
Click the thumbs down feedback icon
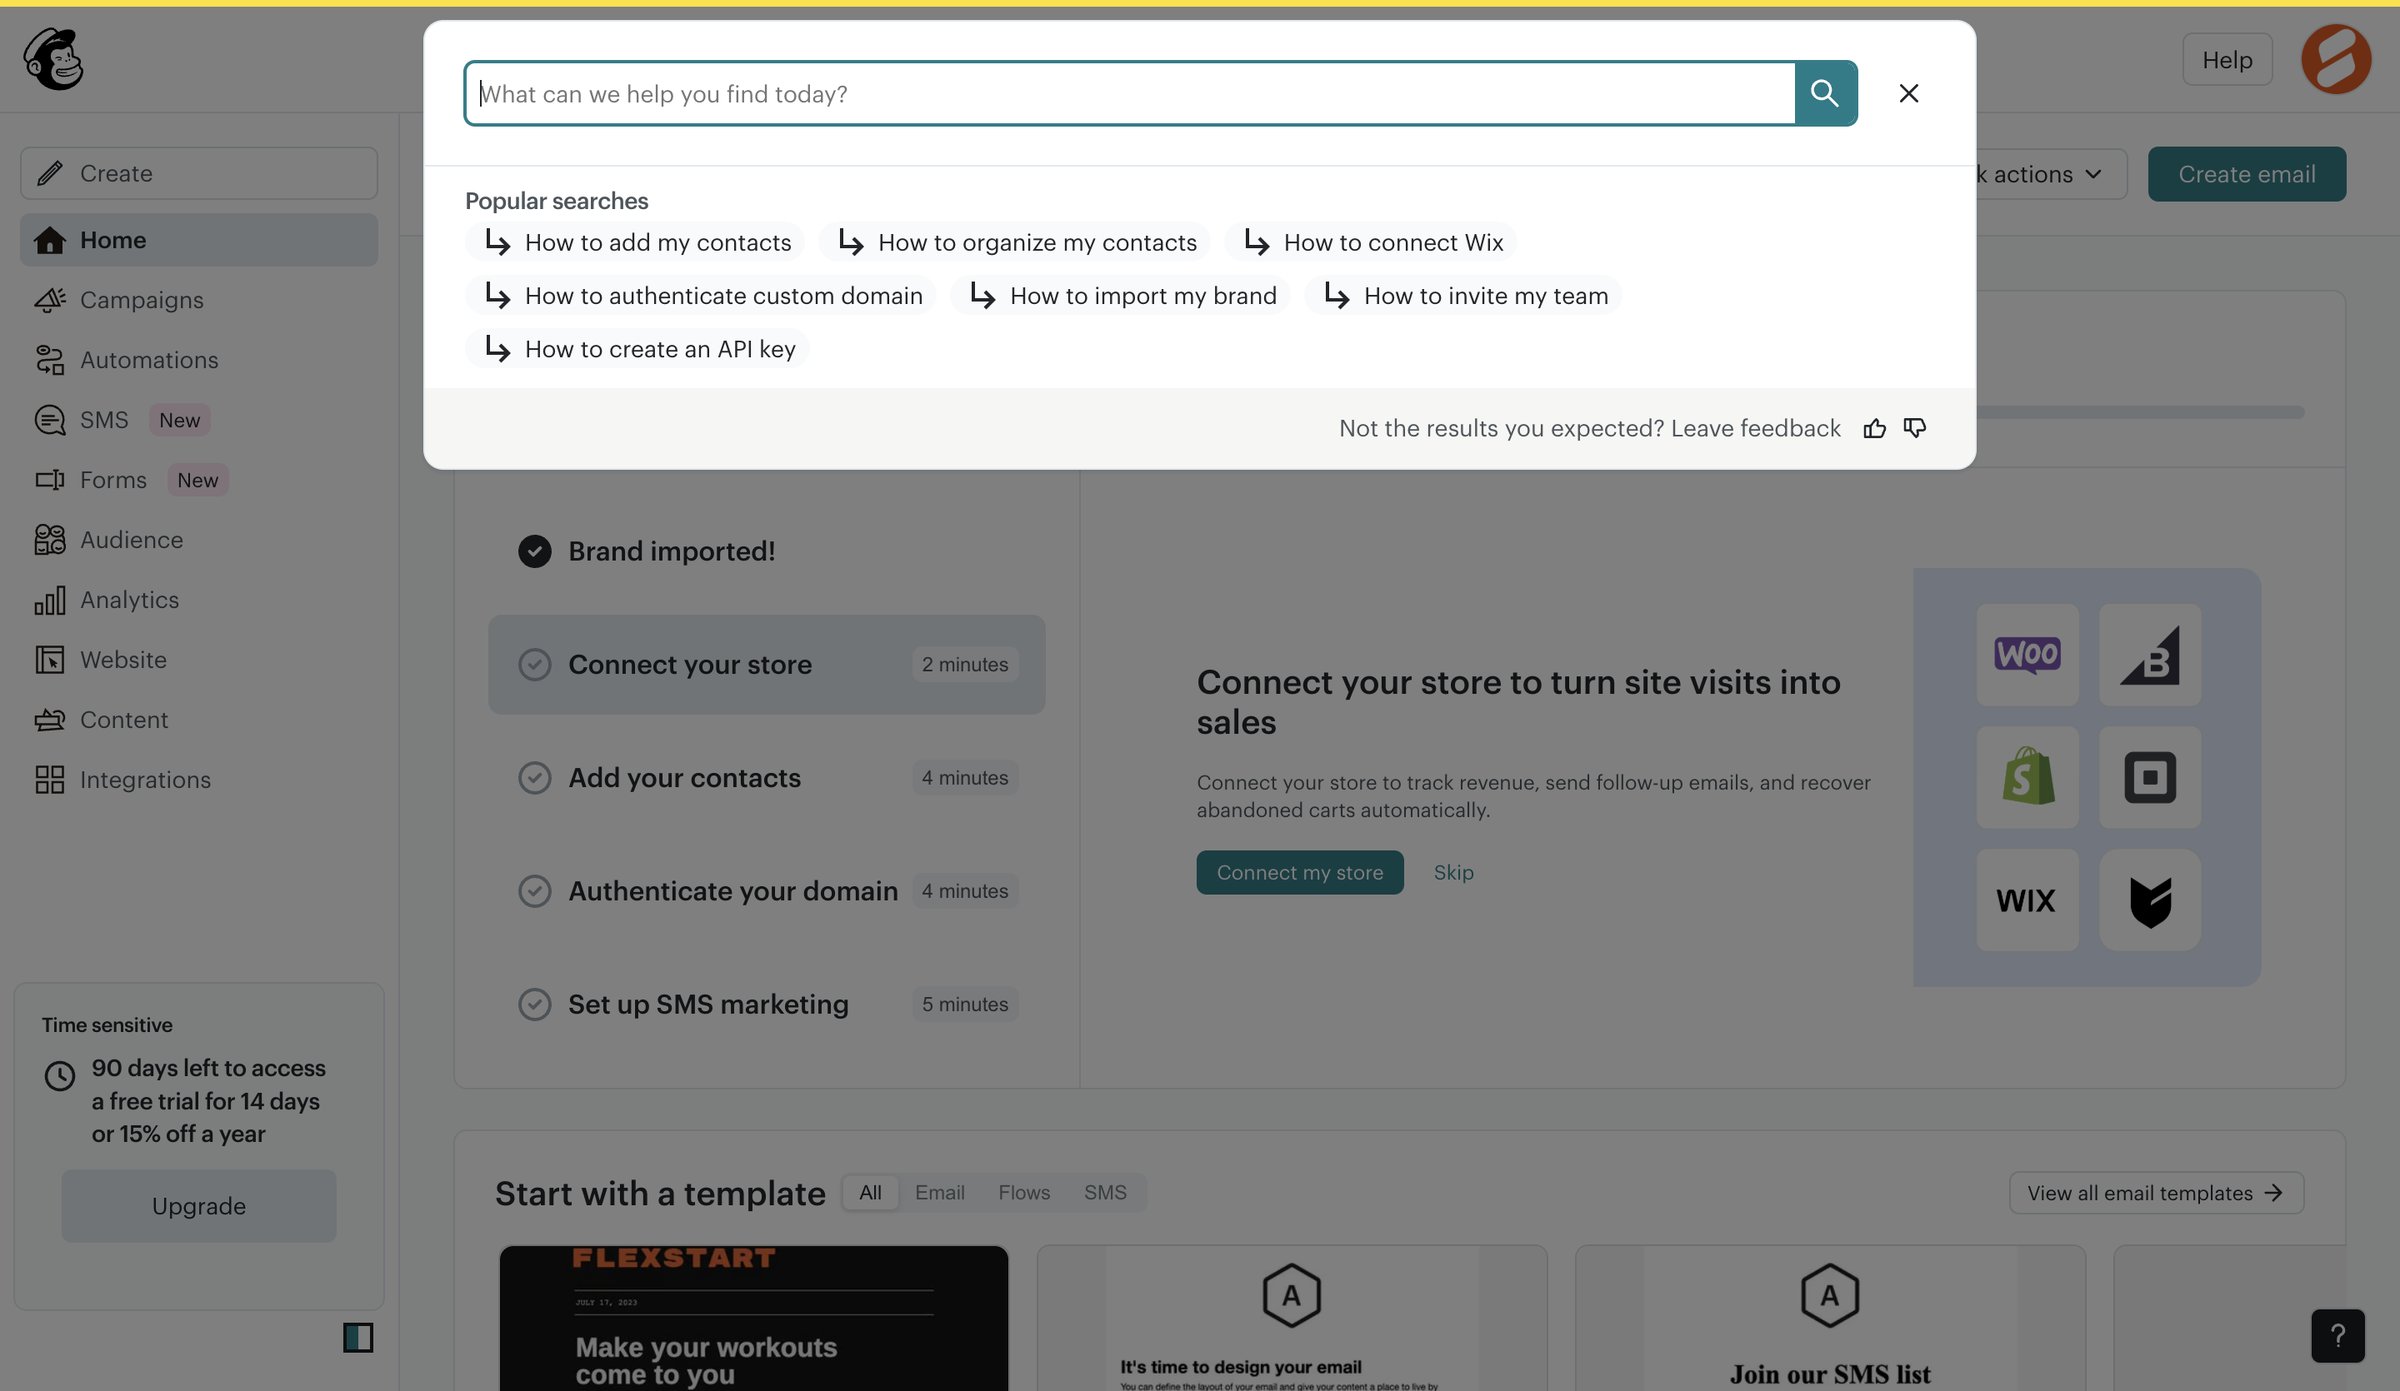click(x=1914, y=428)
